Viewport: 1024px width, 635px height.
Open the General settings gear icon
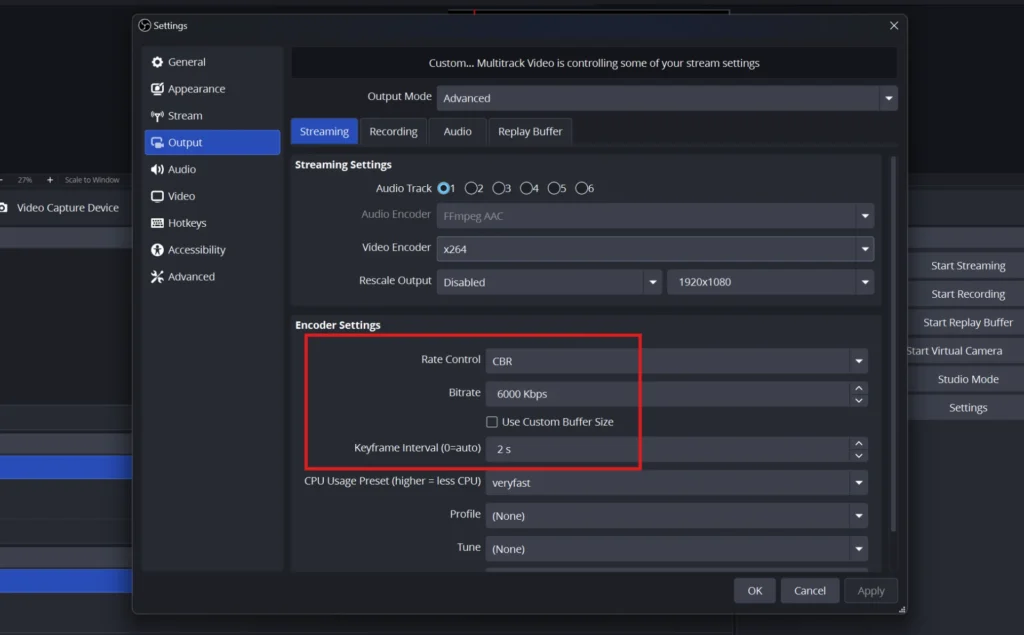(157, 62)
